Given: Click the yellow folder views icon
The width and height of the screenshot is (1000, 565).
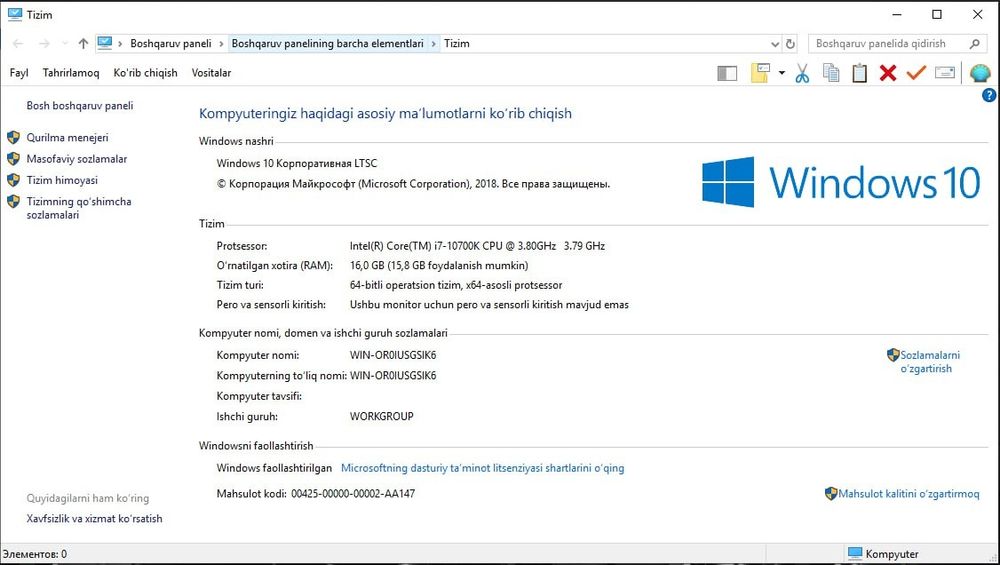Looking at the screenshot, I should click(x=760, y=73).
